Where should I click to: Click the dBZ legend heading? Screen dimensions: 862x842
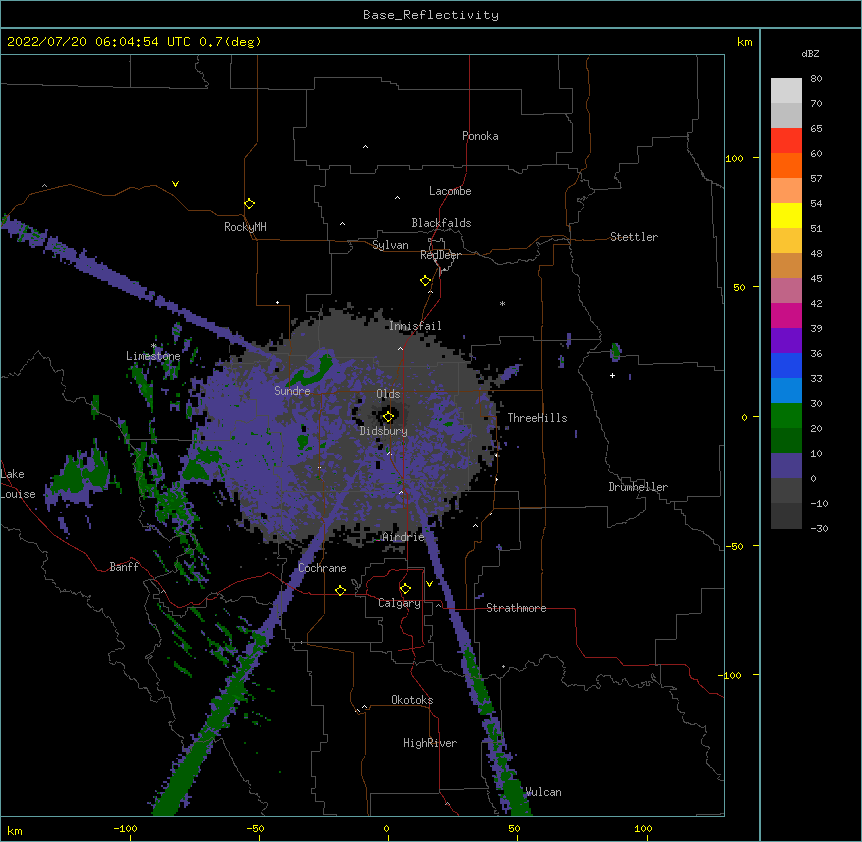(x=810, y=54)
